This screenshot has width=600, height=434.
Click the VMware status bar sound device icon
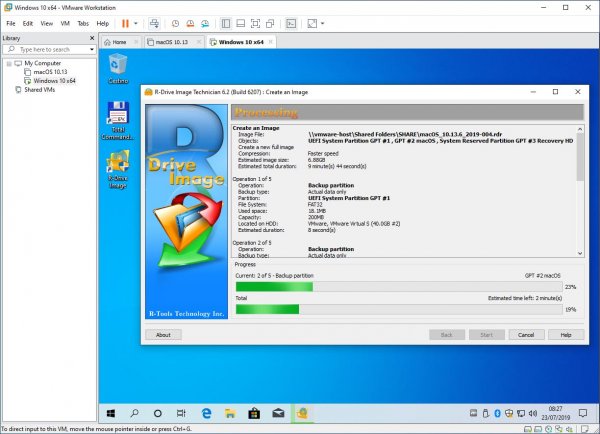click(x=569, y=429)
